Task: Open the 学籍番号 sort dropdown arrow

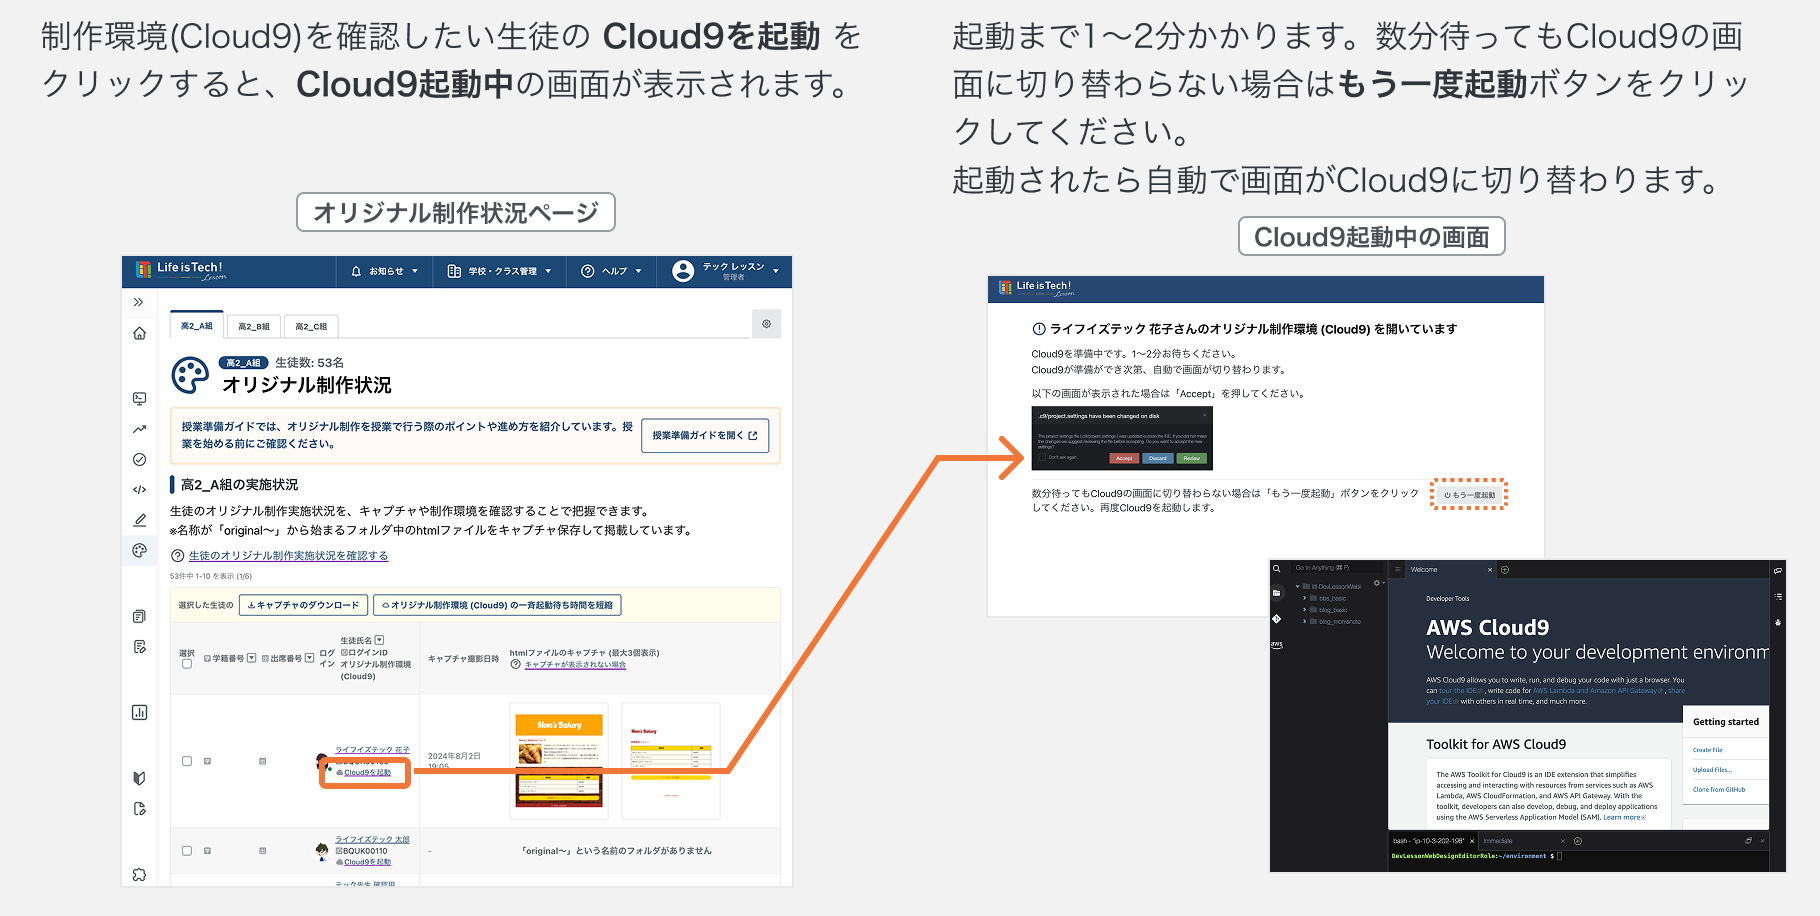Action: [252, 658]
